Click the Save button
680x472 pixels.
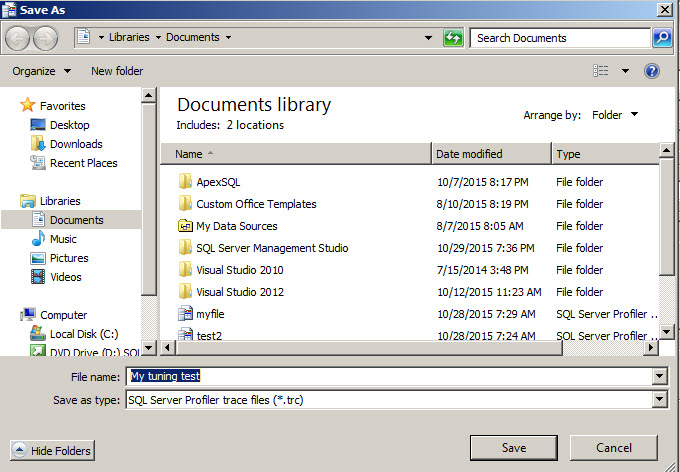[513, 448]
